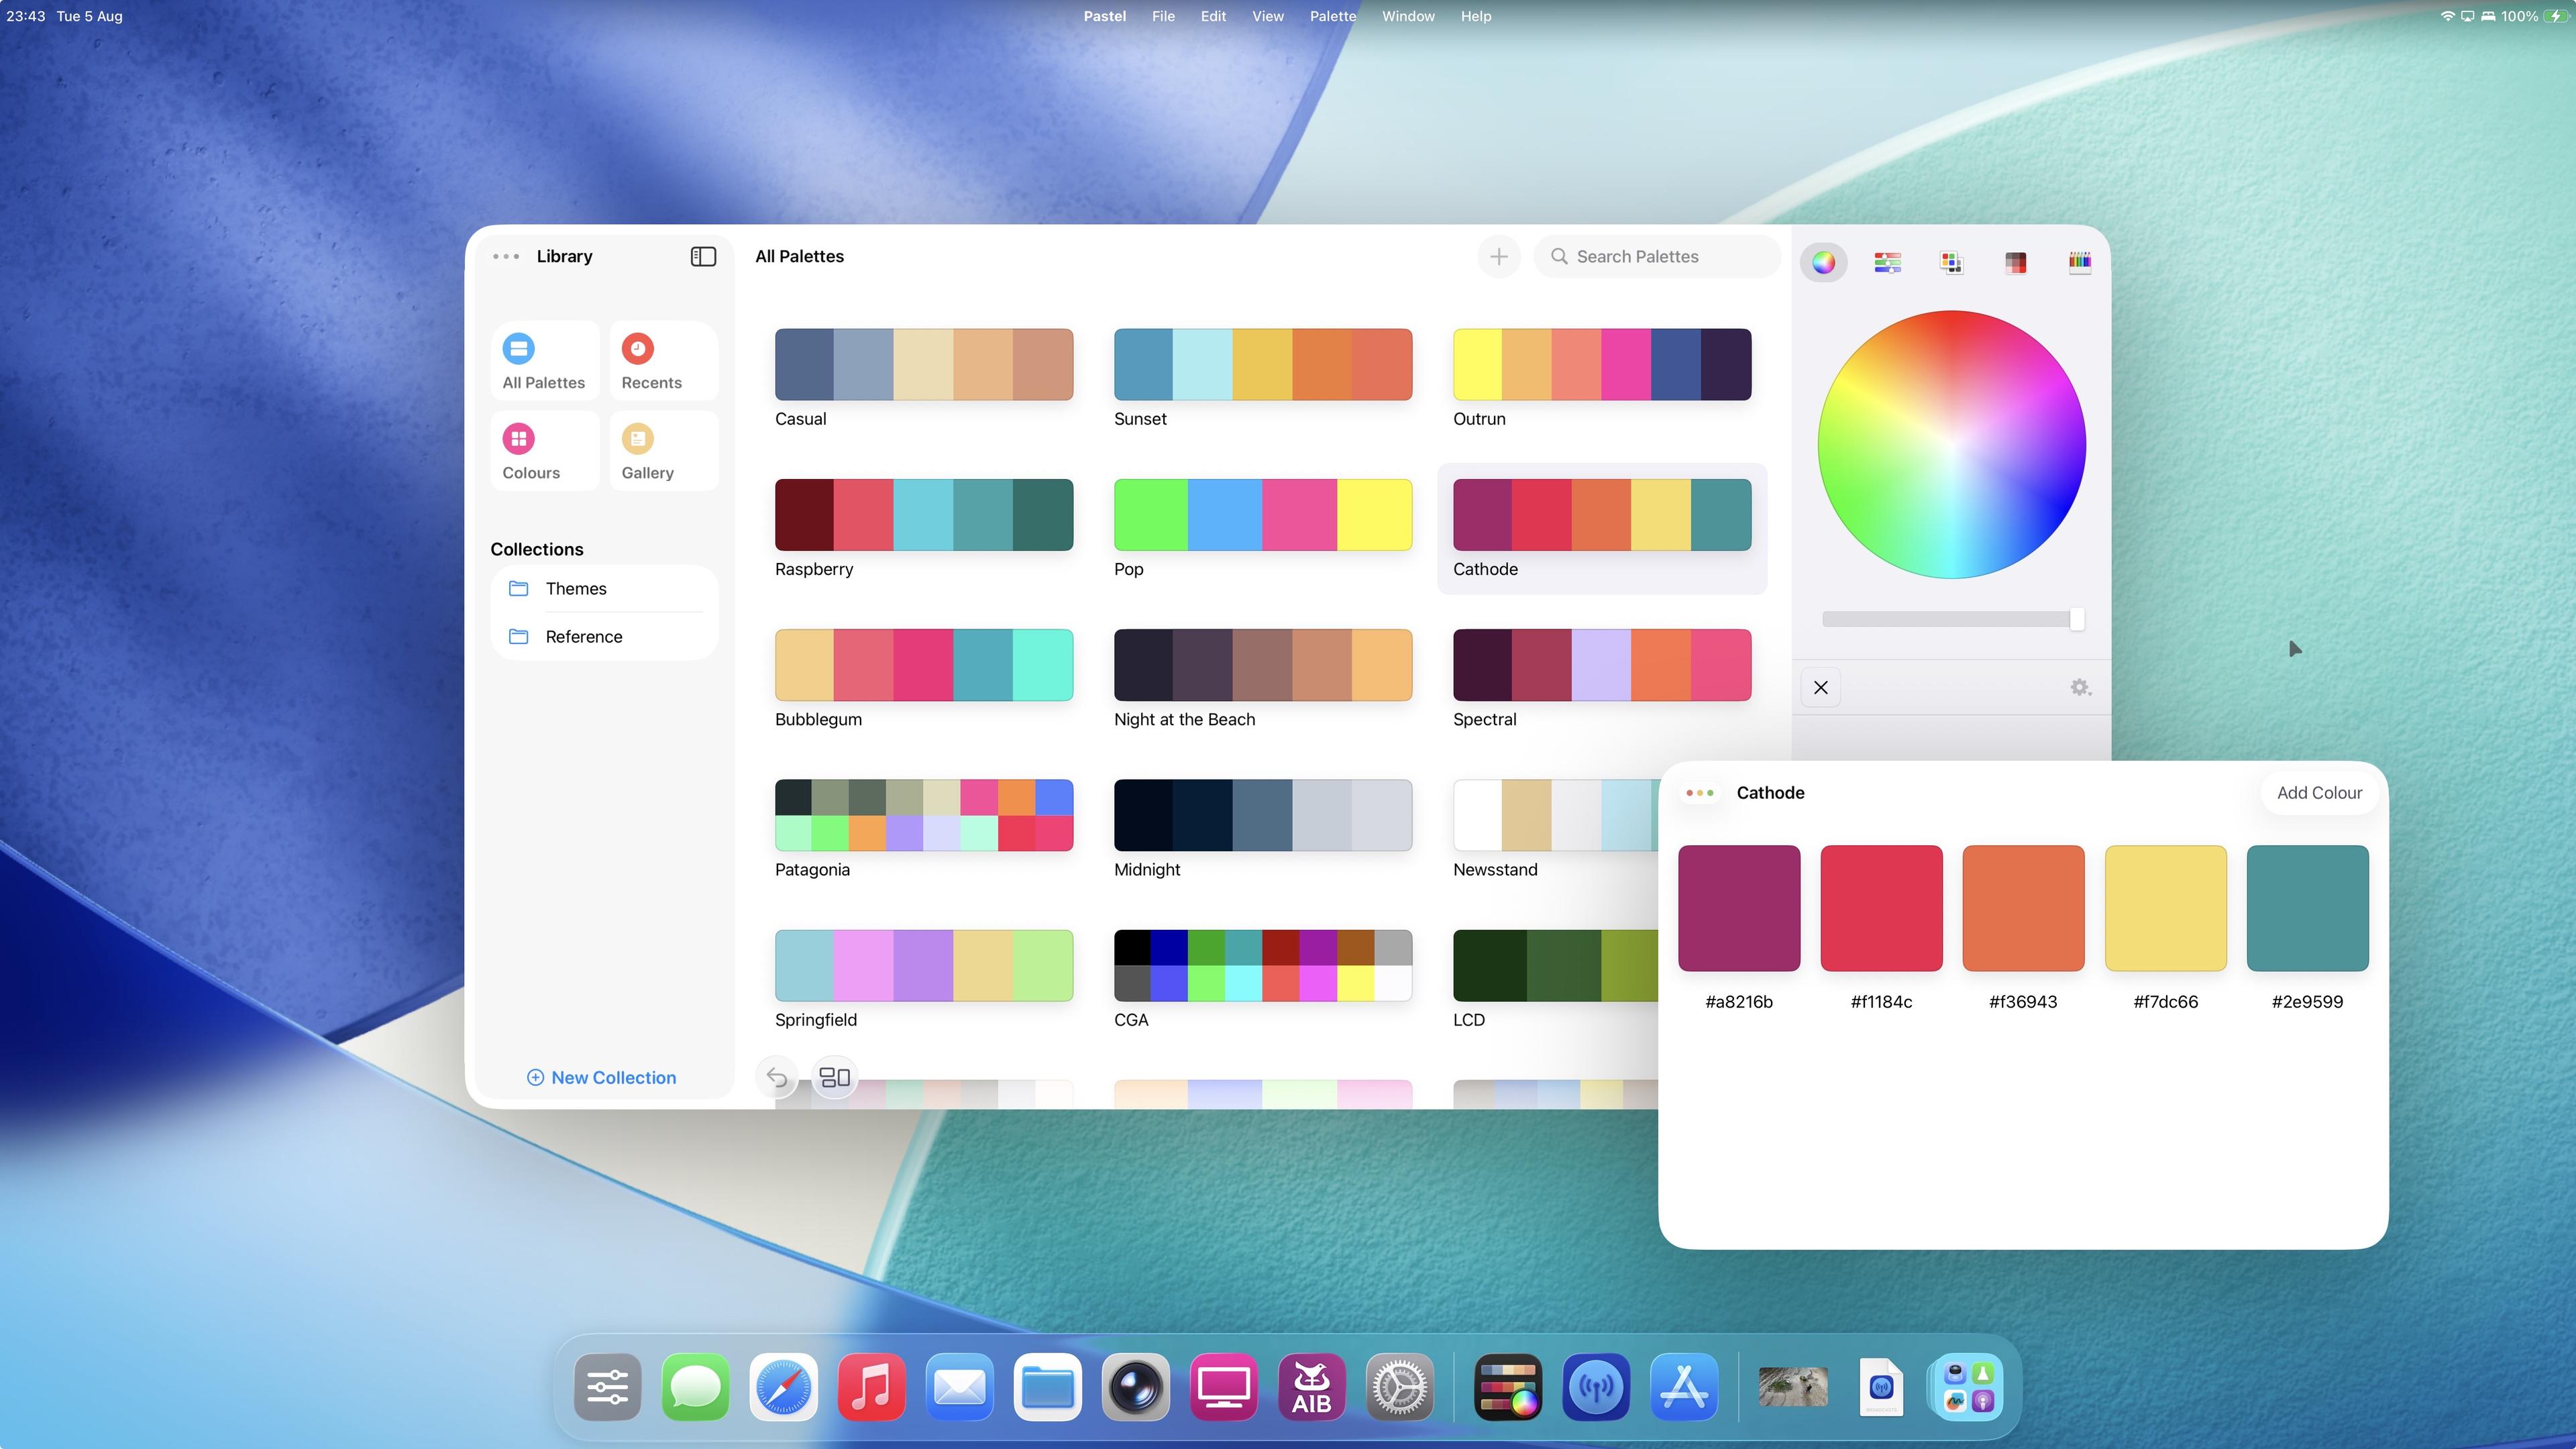Image resolution: width=2576 pixels, height=1449 pixels.
Task: Open the LCD palette
Action: [x=1555, y=965]
